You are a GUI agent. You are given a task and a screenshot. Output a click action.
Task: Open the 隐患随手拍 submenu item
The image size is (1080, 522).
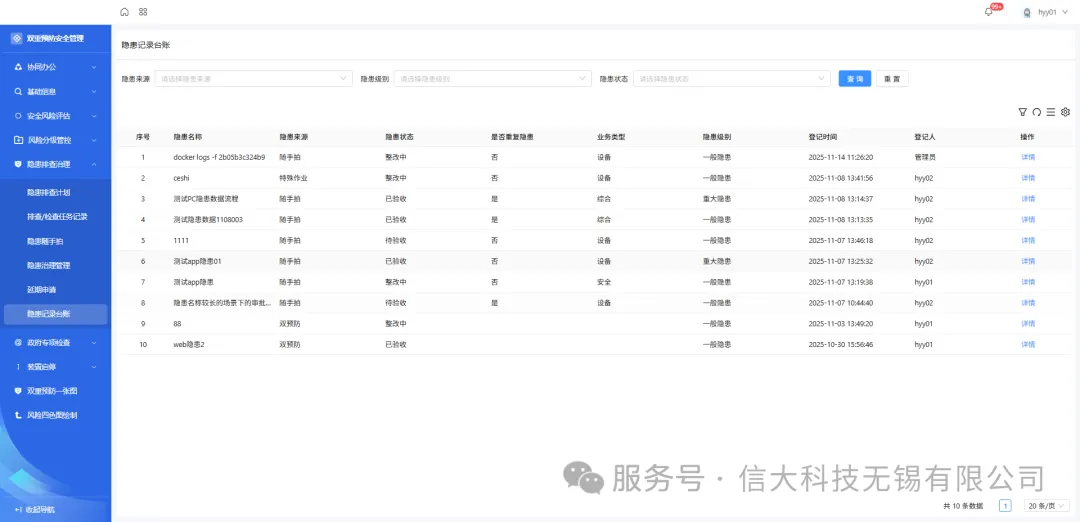[x=45, y=241]
